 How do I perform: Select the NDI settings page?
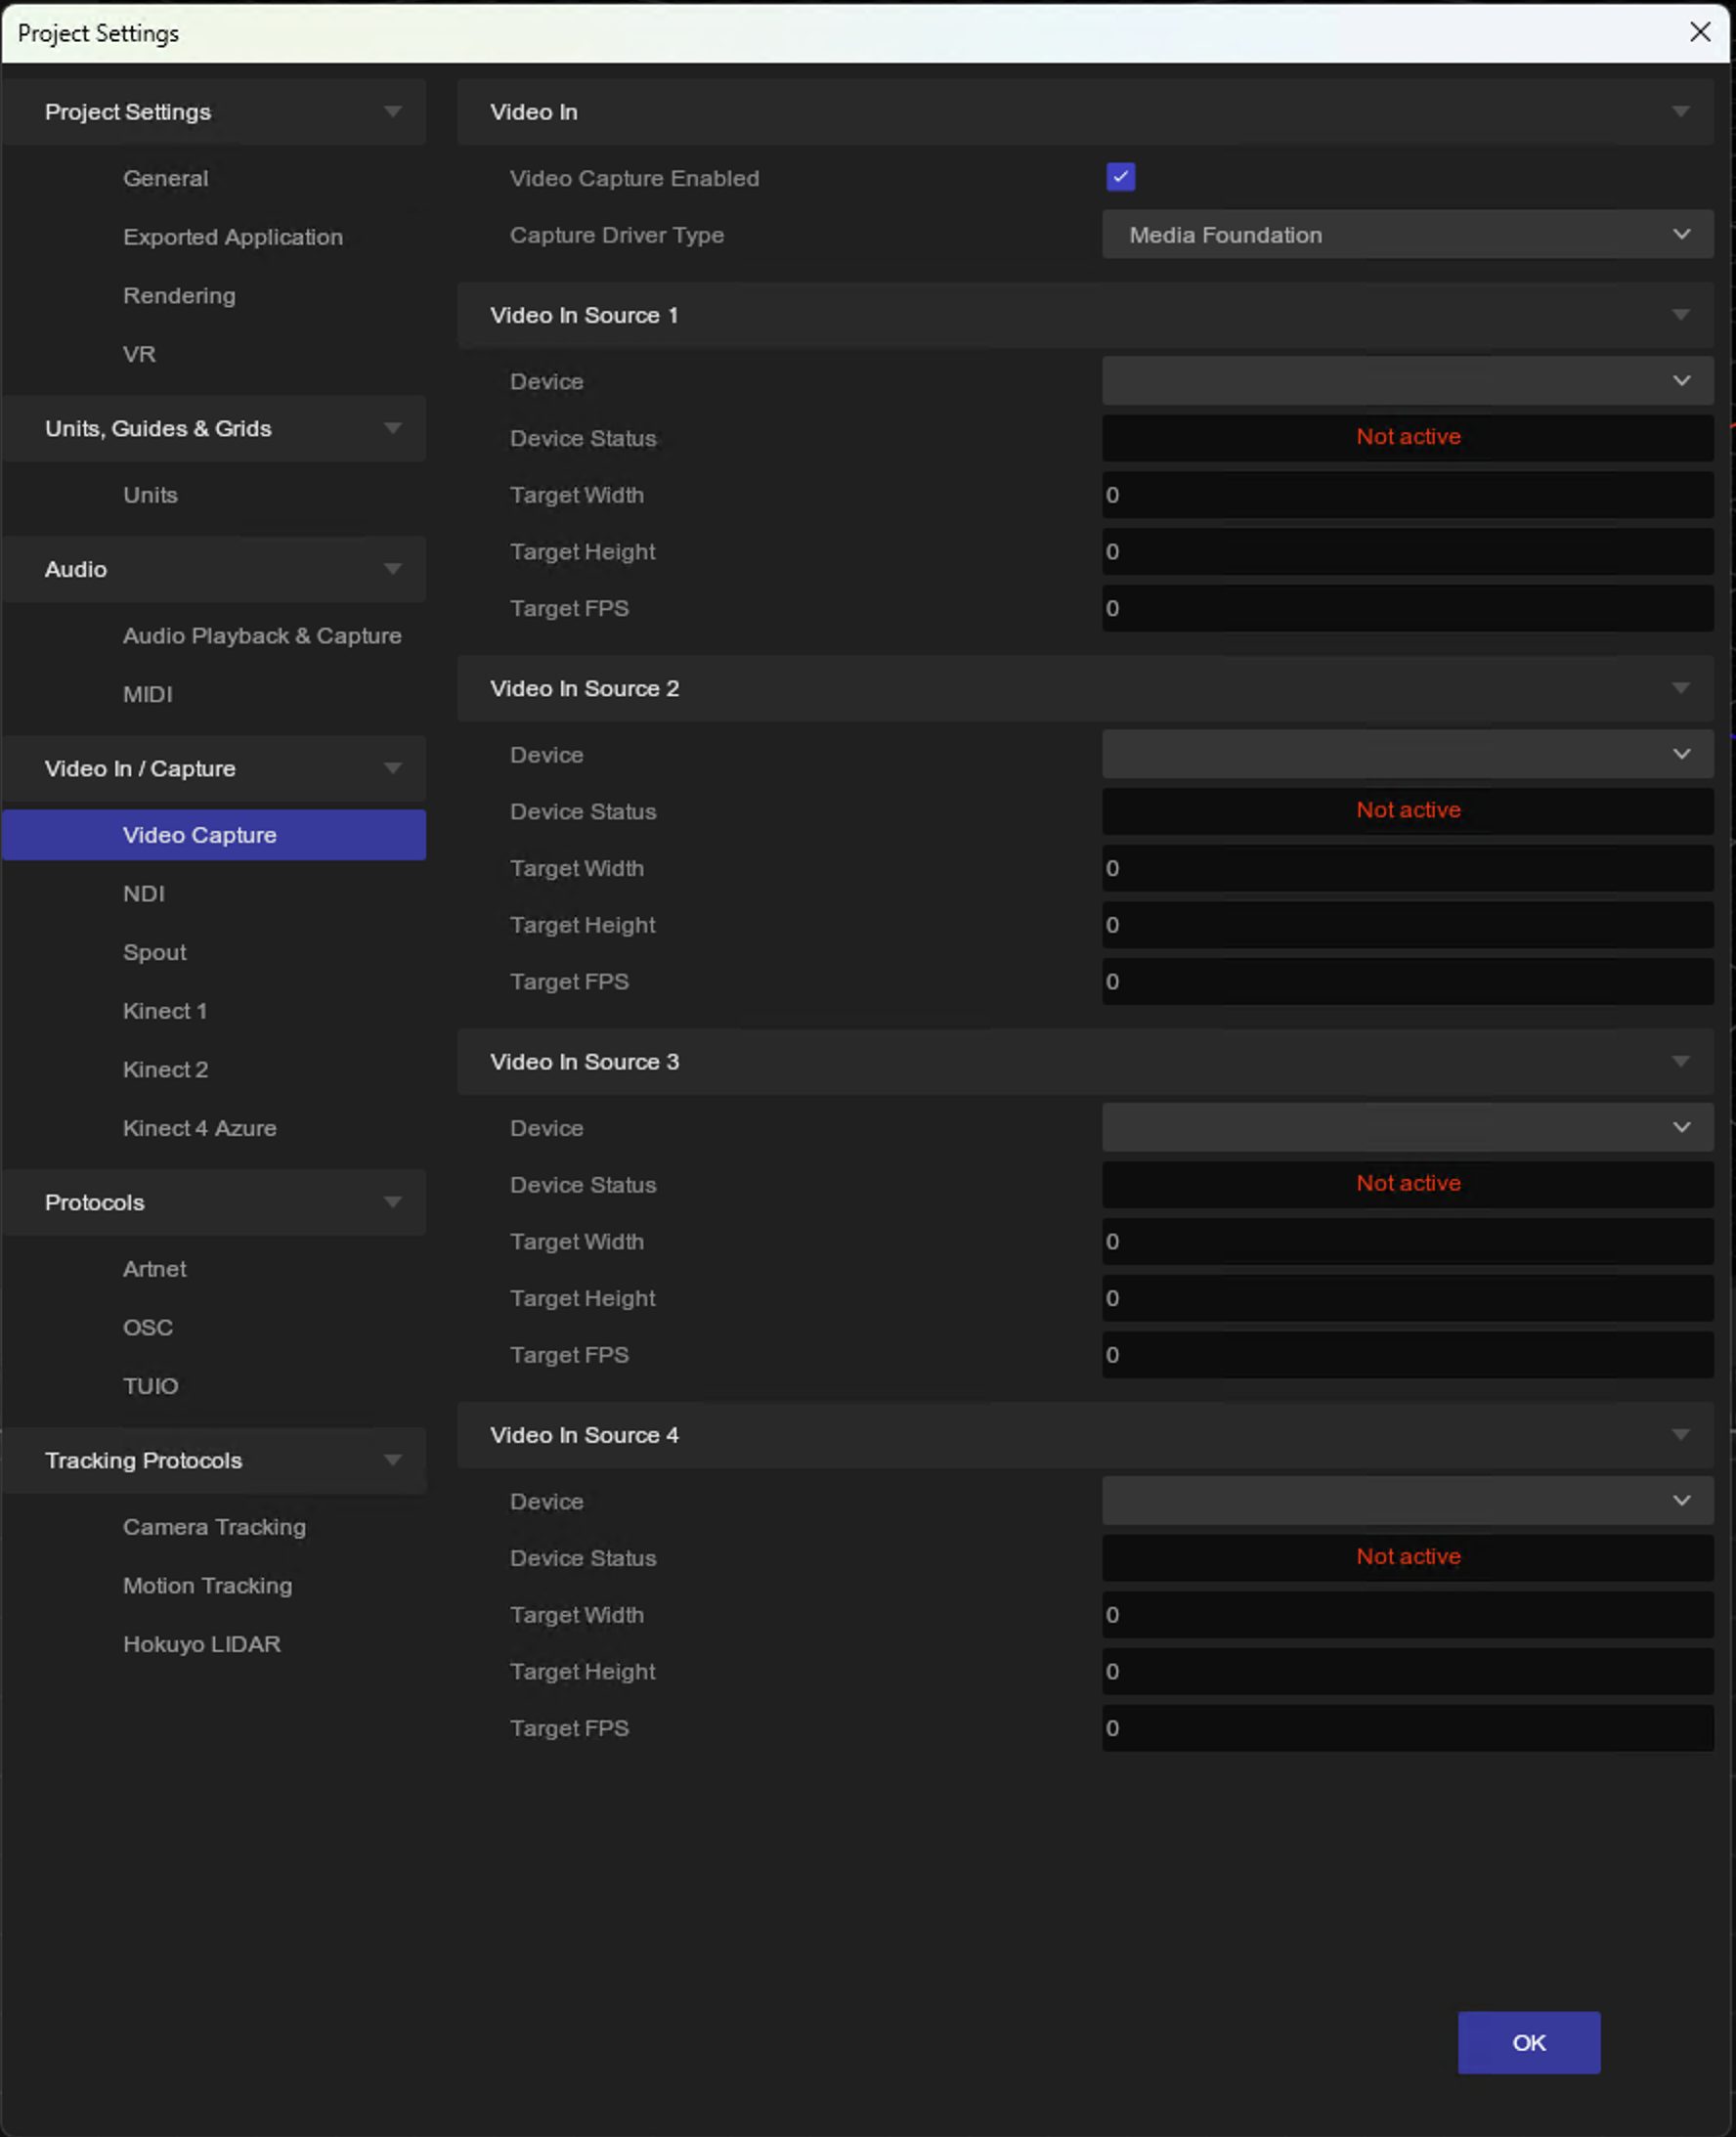144,893
